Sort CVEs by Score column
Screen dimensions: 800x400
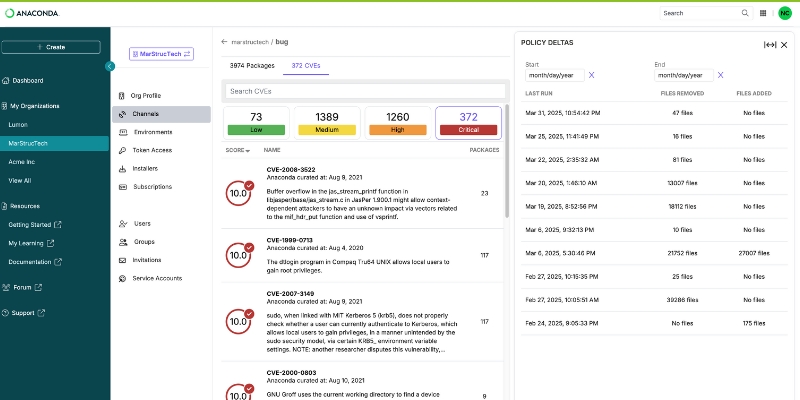pos(238,150)
